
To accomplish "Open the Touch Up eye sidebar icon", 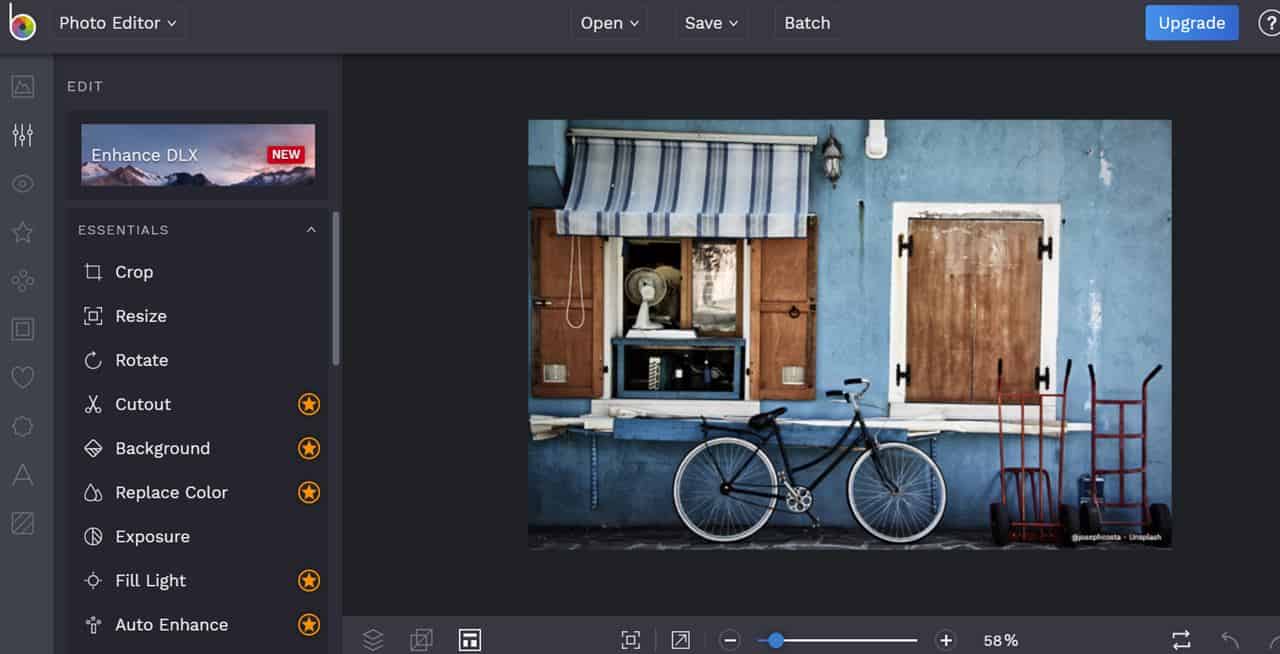I will (23, 184).
